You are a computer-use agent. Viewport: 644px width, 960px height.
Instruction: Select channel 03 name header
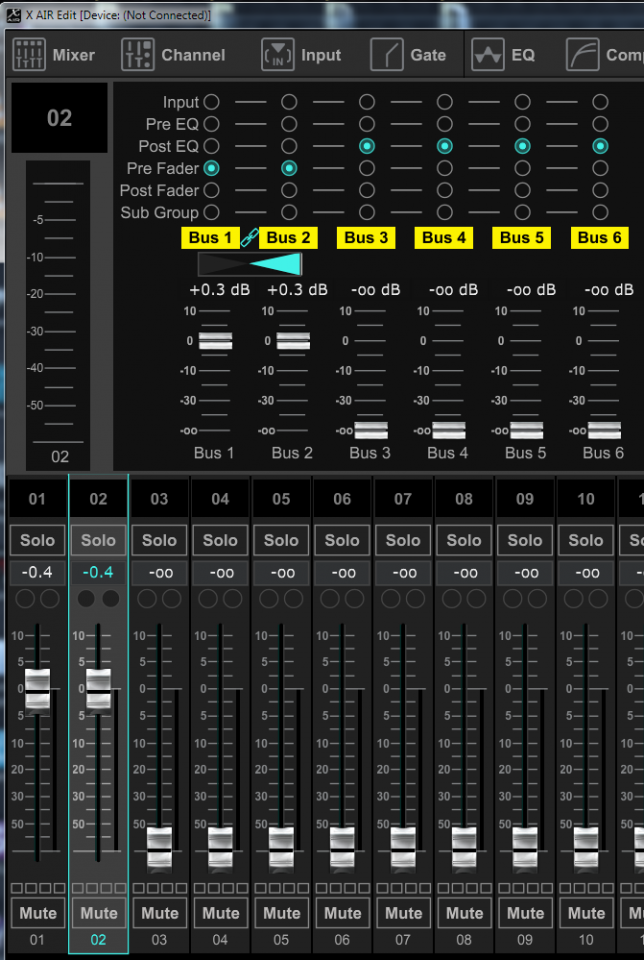(159, 499)
